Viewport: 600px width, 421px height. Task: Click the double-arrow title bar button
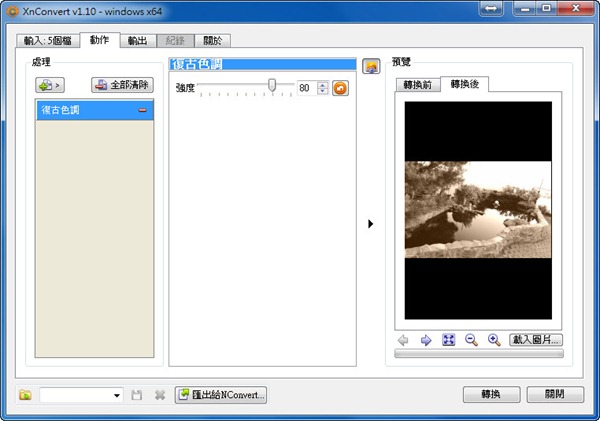[x=491, y=8]
